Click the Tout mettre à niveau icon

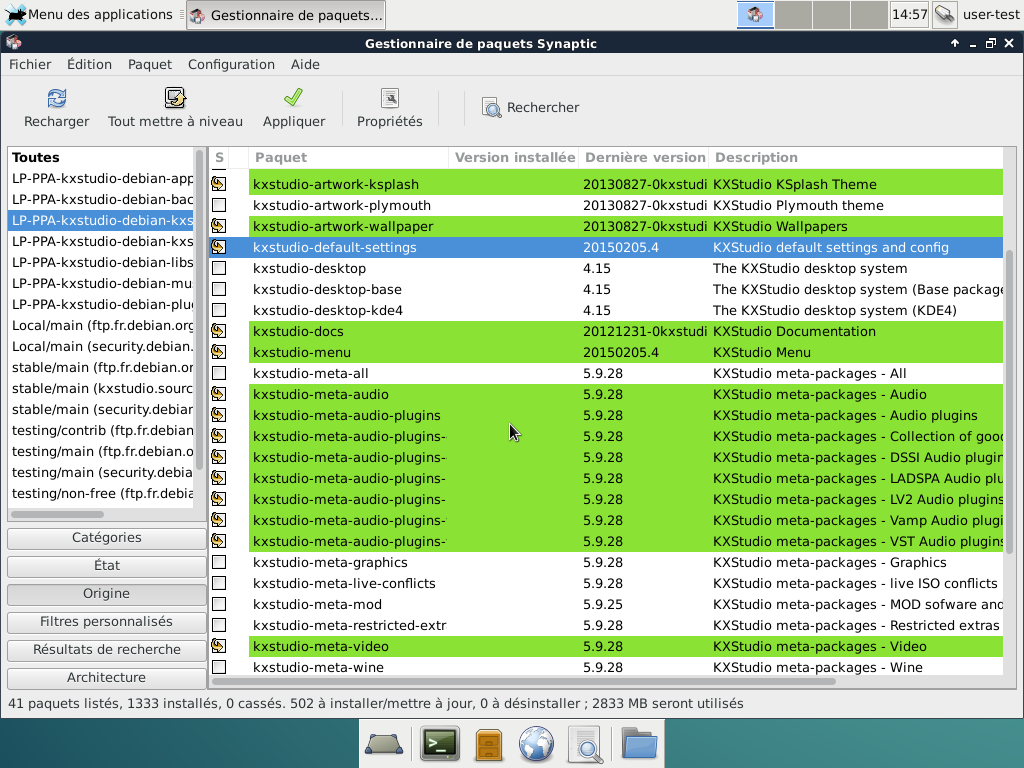pos(175,98)
